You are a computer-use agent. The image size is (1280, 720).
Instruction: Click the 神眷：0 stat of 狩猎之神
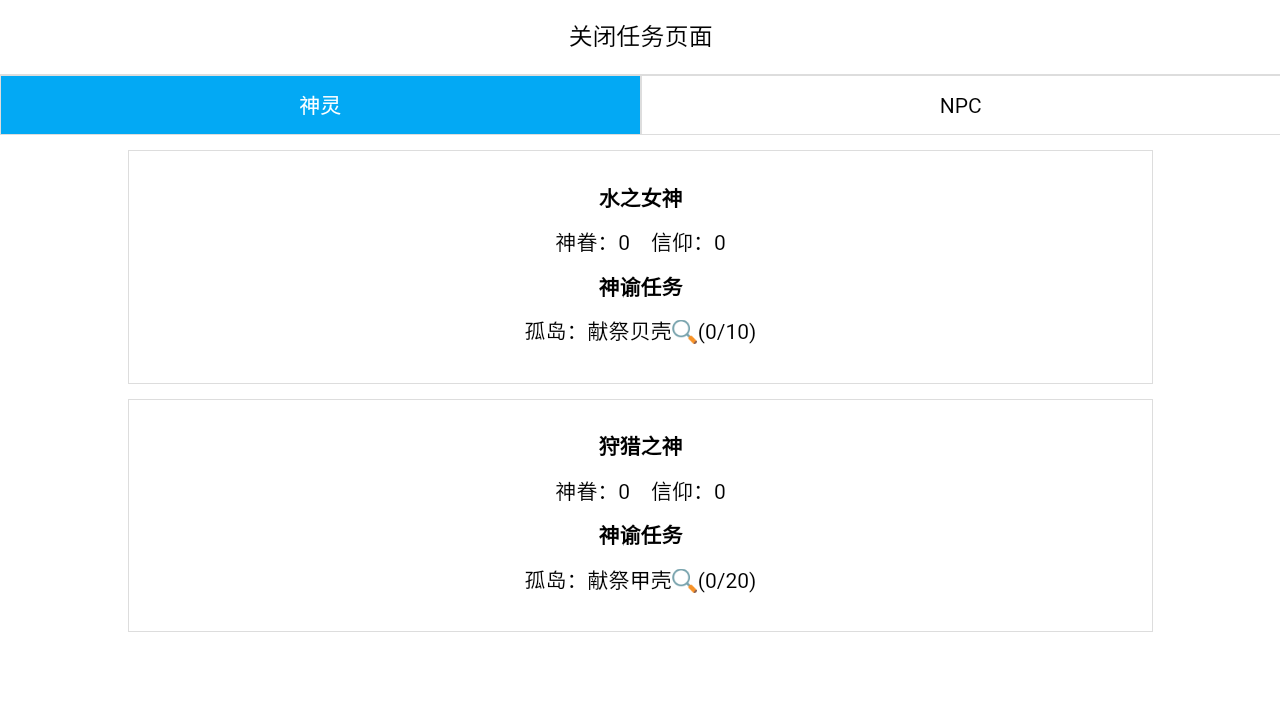click(592, 491)
